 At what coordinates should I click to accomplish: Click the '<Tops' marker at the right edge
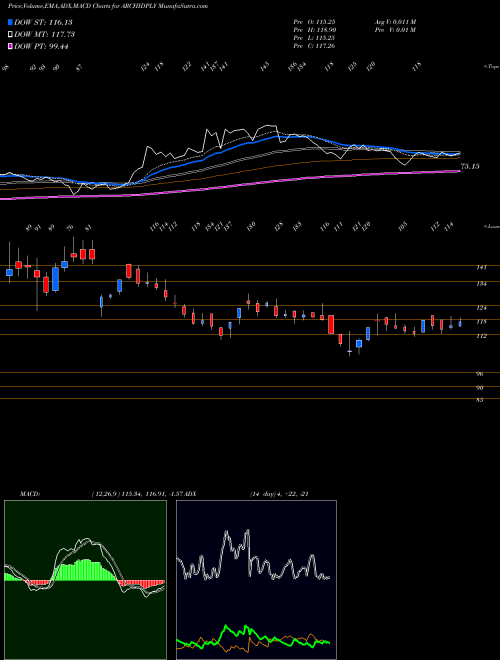tap(491, 67)
